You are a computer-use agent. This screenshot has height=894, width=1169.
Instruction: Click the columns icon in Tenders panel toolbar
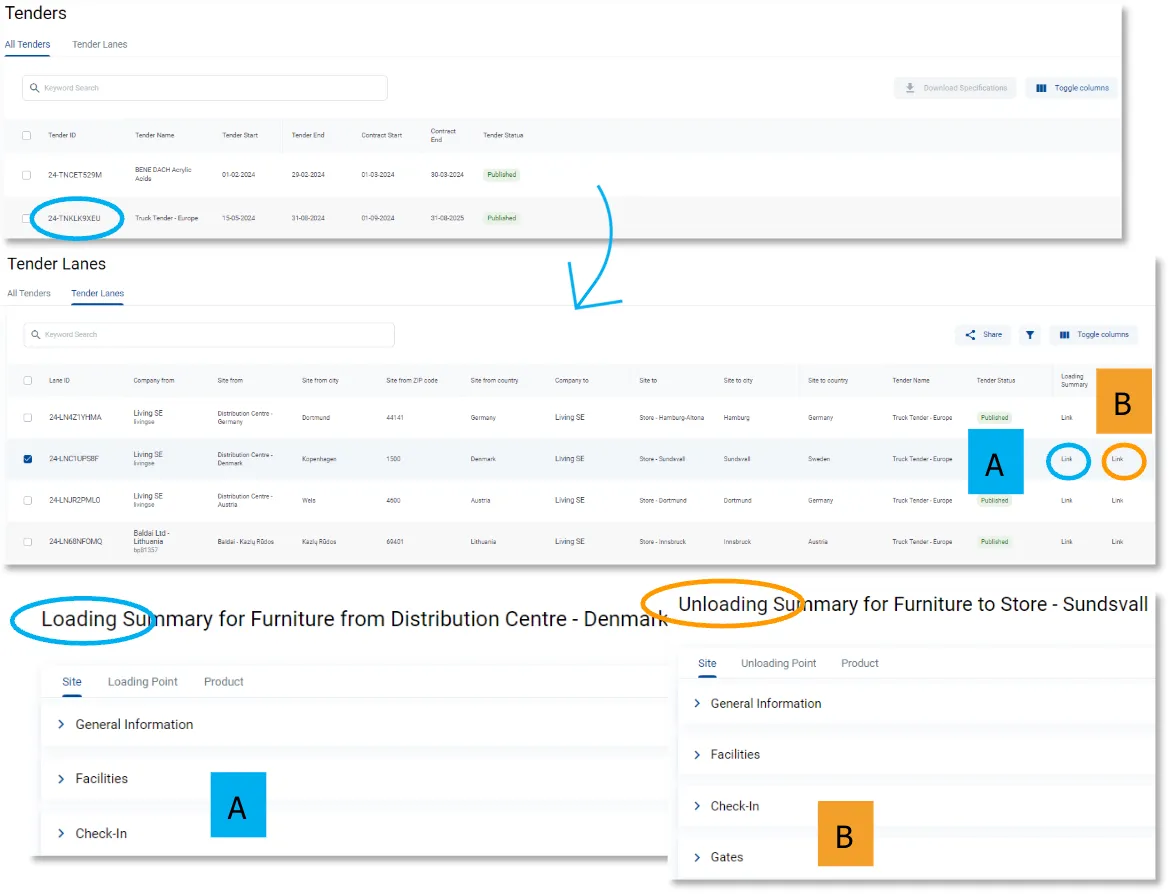coord(1041,88)
